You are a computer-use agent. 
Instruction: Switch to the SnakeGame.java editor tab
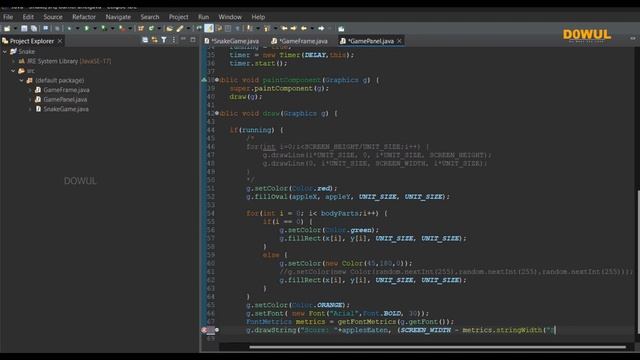click(x=232, y=41)
